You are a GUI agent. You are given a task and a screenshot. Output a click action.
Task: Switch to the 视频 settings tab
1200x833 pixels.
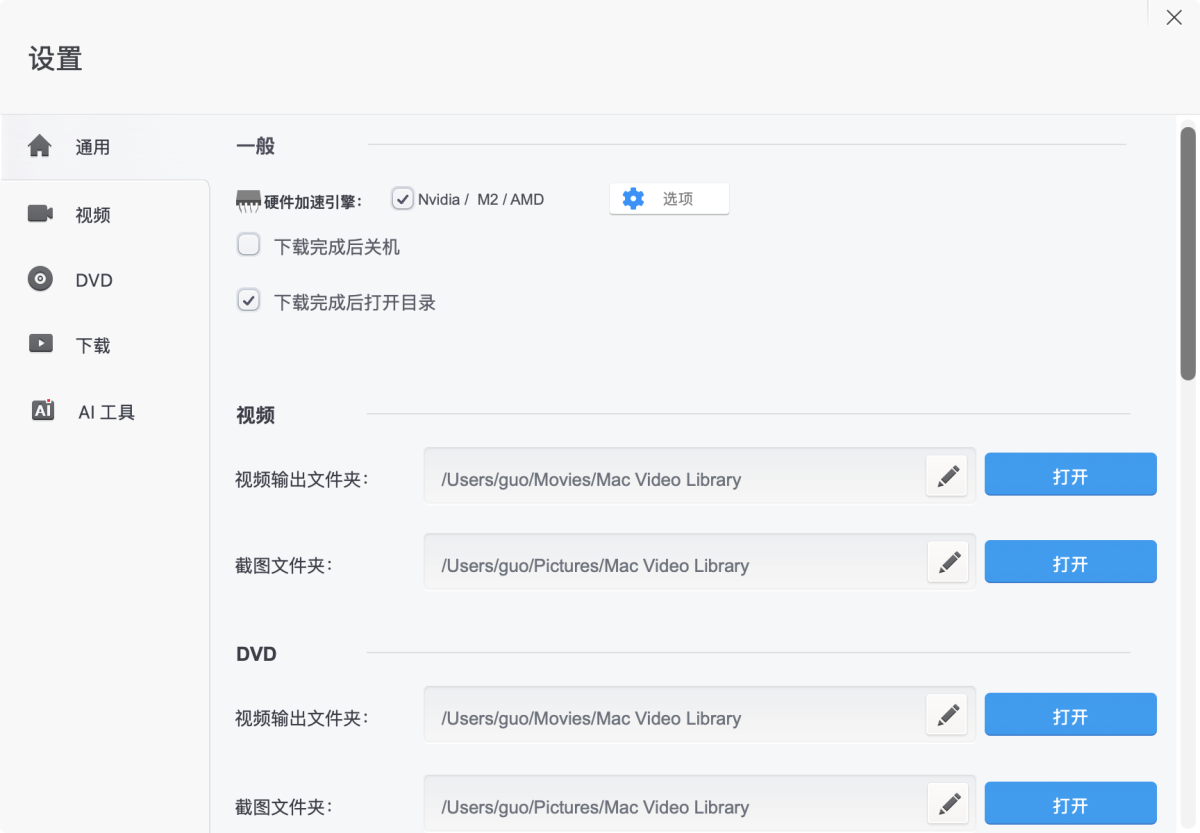point(93,215)
